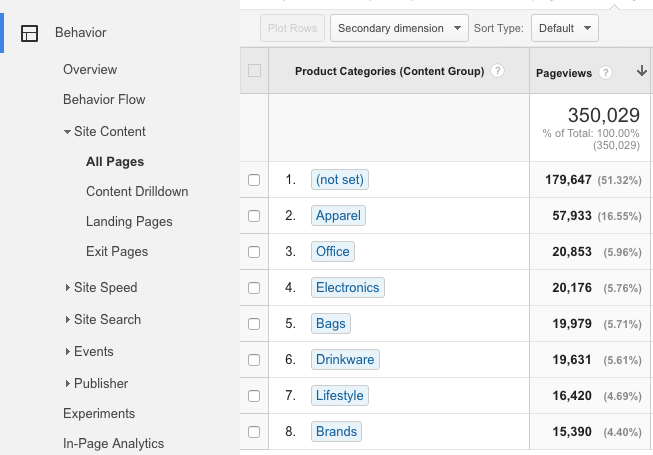Click help icon beside Product Categories header
The image size is (653, 455).
pyautogui.click(x=497, y=71)
